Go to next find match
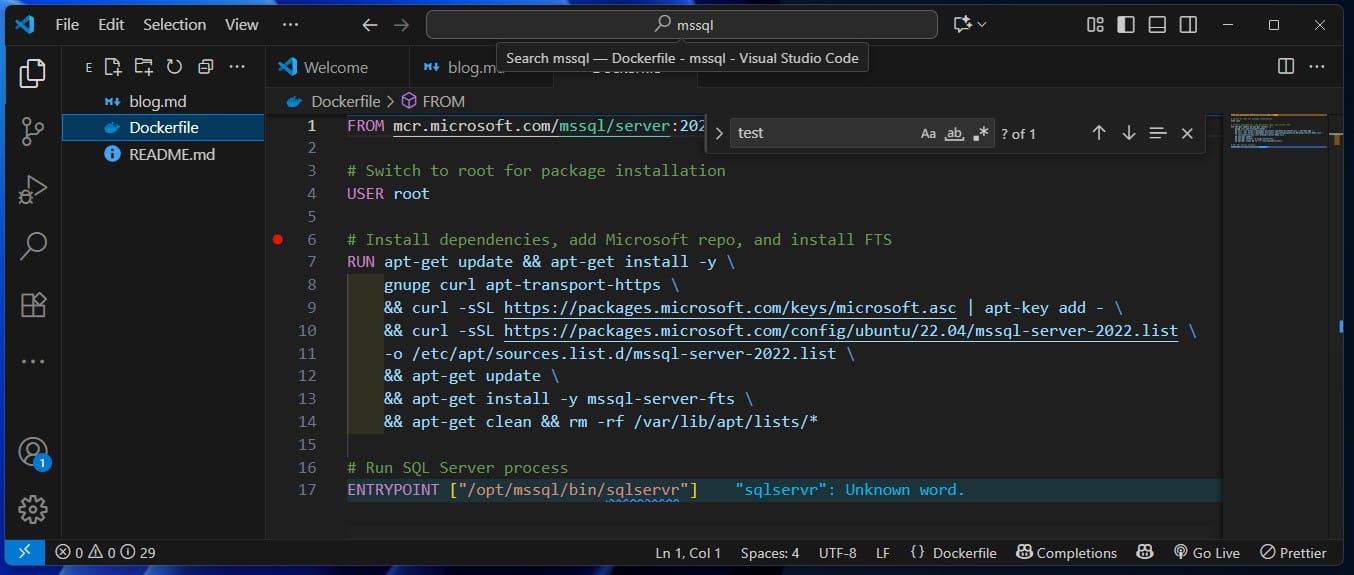 1129,133
